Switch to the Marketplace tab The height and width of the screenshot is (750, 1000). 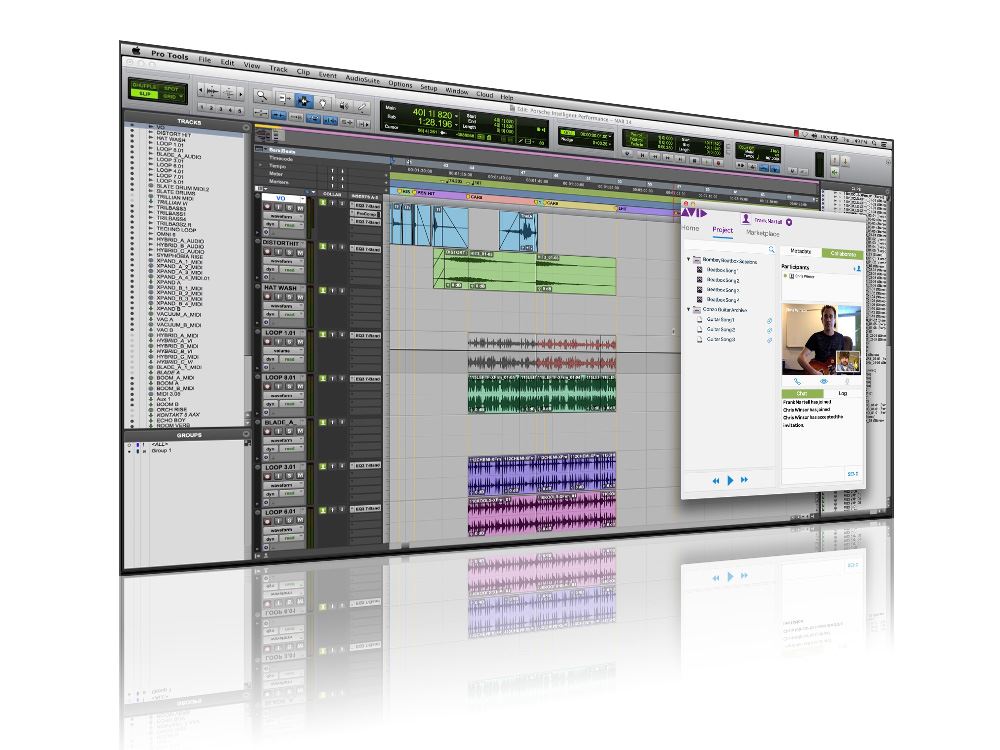coord(763,233)
